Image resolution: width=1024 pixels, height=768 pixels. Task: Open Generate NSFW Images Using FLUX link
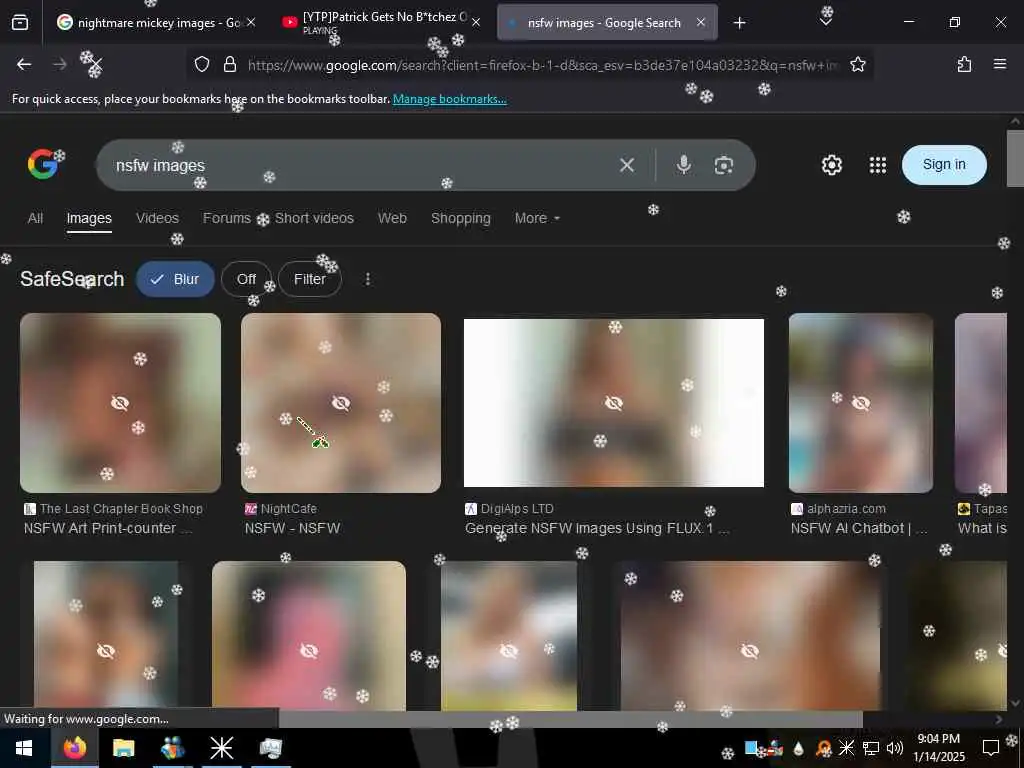(597, 528)
